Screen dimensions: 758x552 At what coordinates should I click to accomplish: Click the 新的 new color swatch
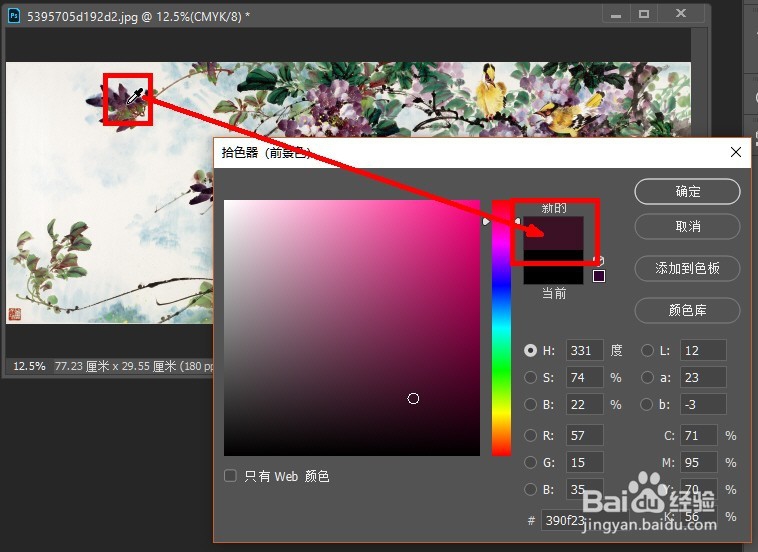(554, 233)
